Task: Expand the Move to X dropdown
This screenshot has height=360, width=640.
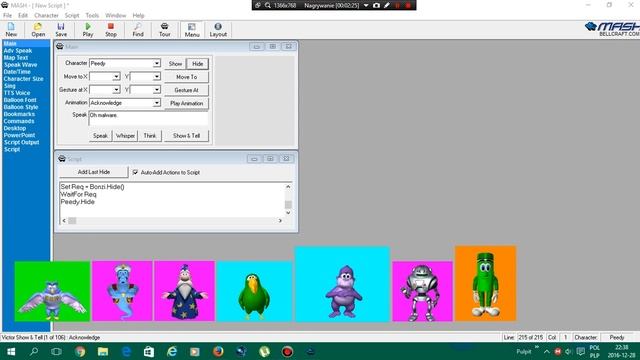Action: coord(116,76)
